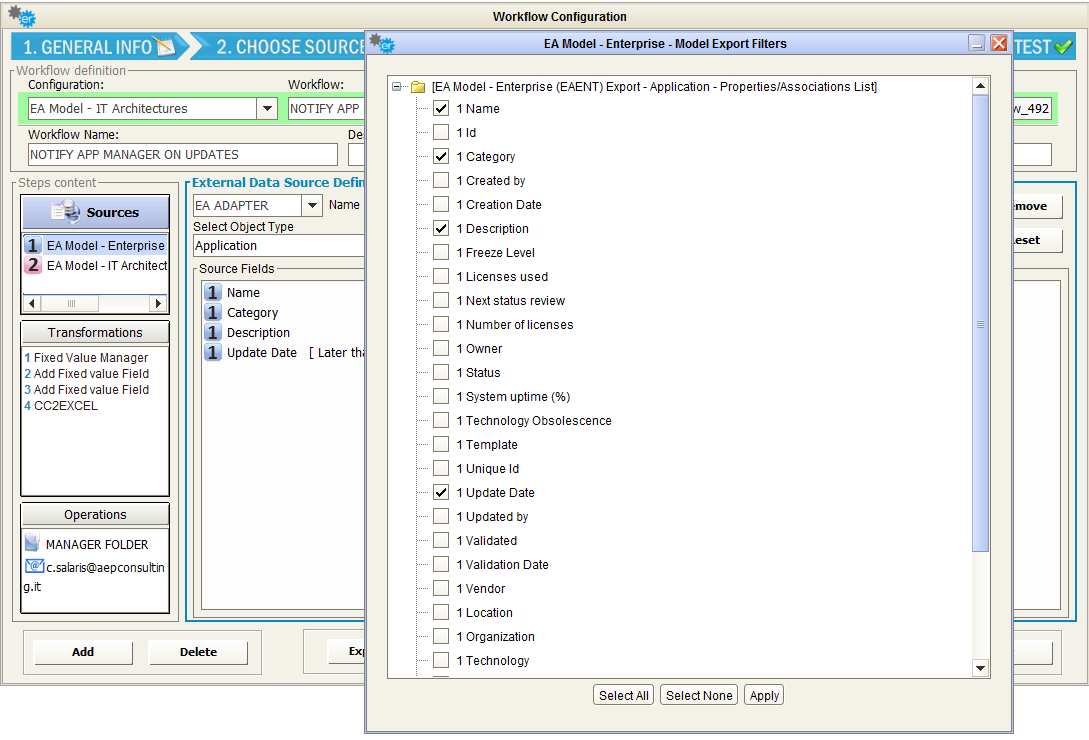Click the number icon beside Description source field
Screen dimensions: 1089x740
coord(213,333)
